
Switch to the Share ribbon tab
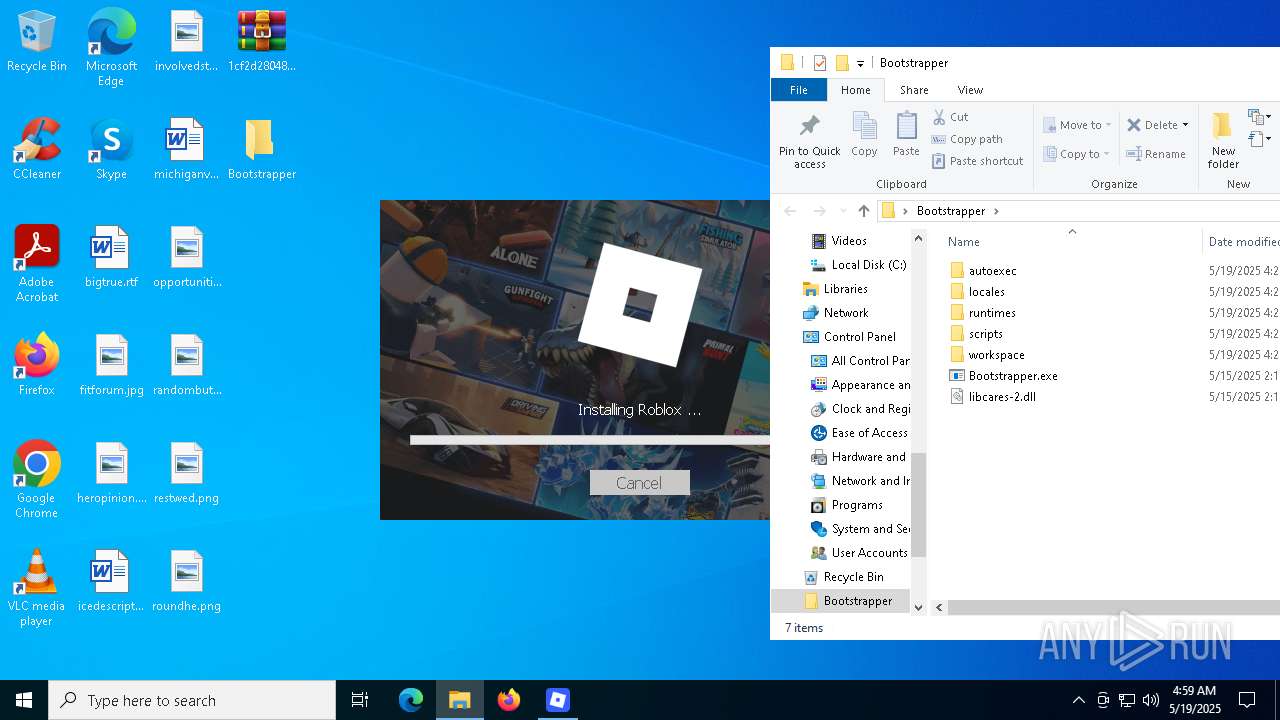[914, 90]
